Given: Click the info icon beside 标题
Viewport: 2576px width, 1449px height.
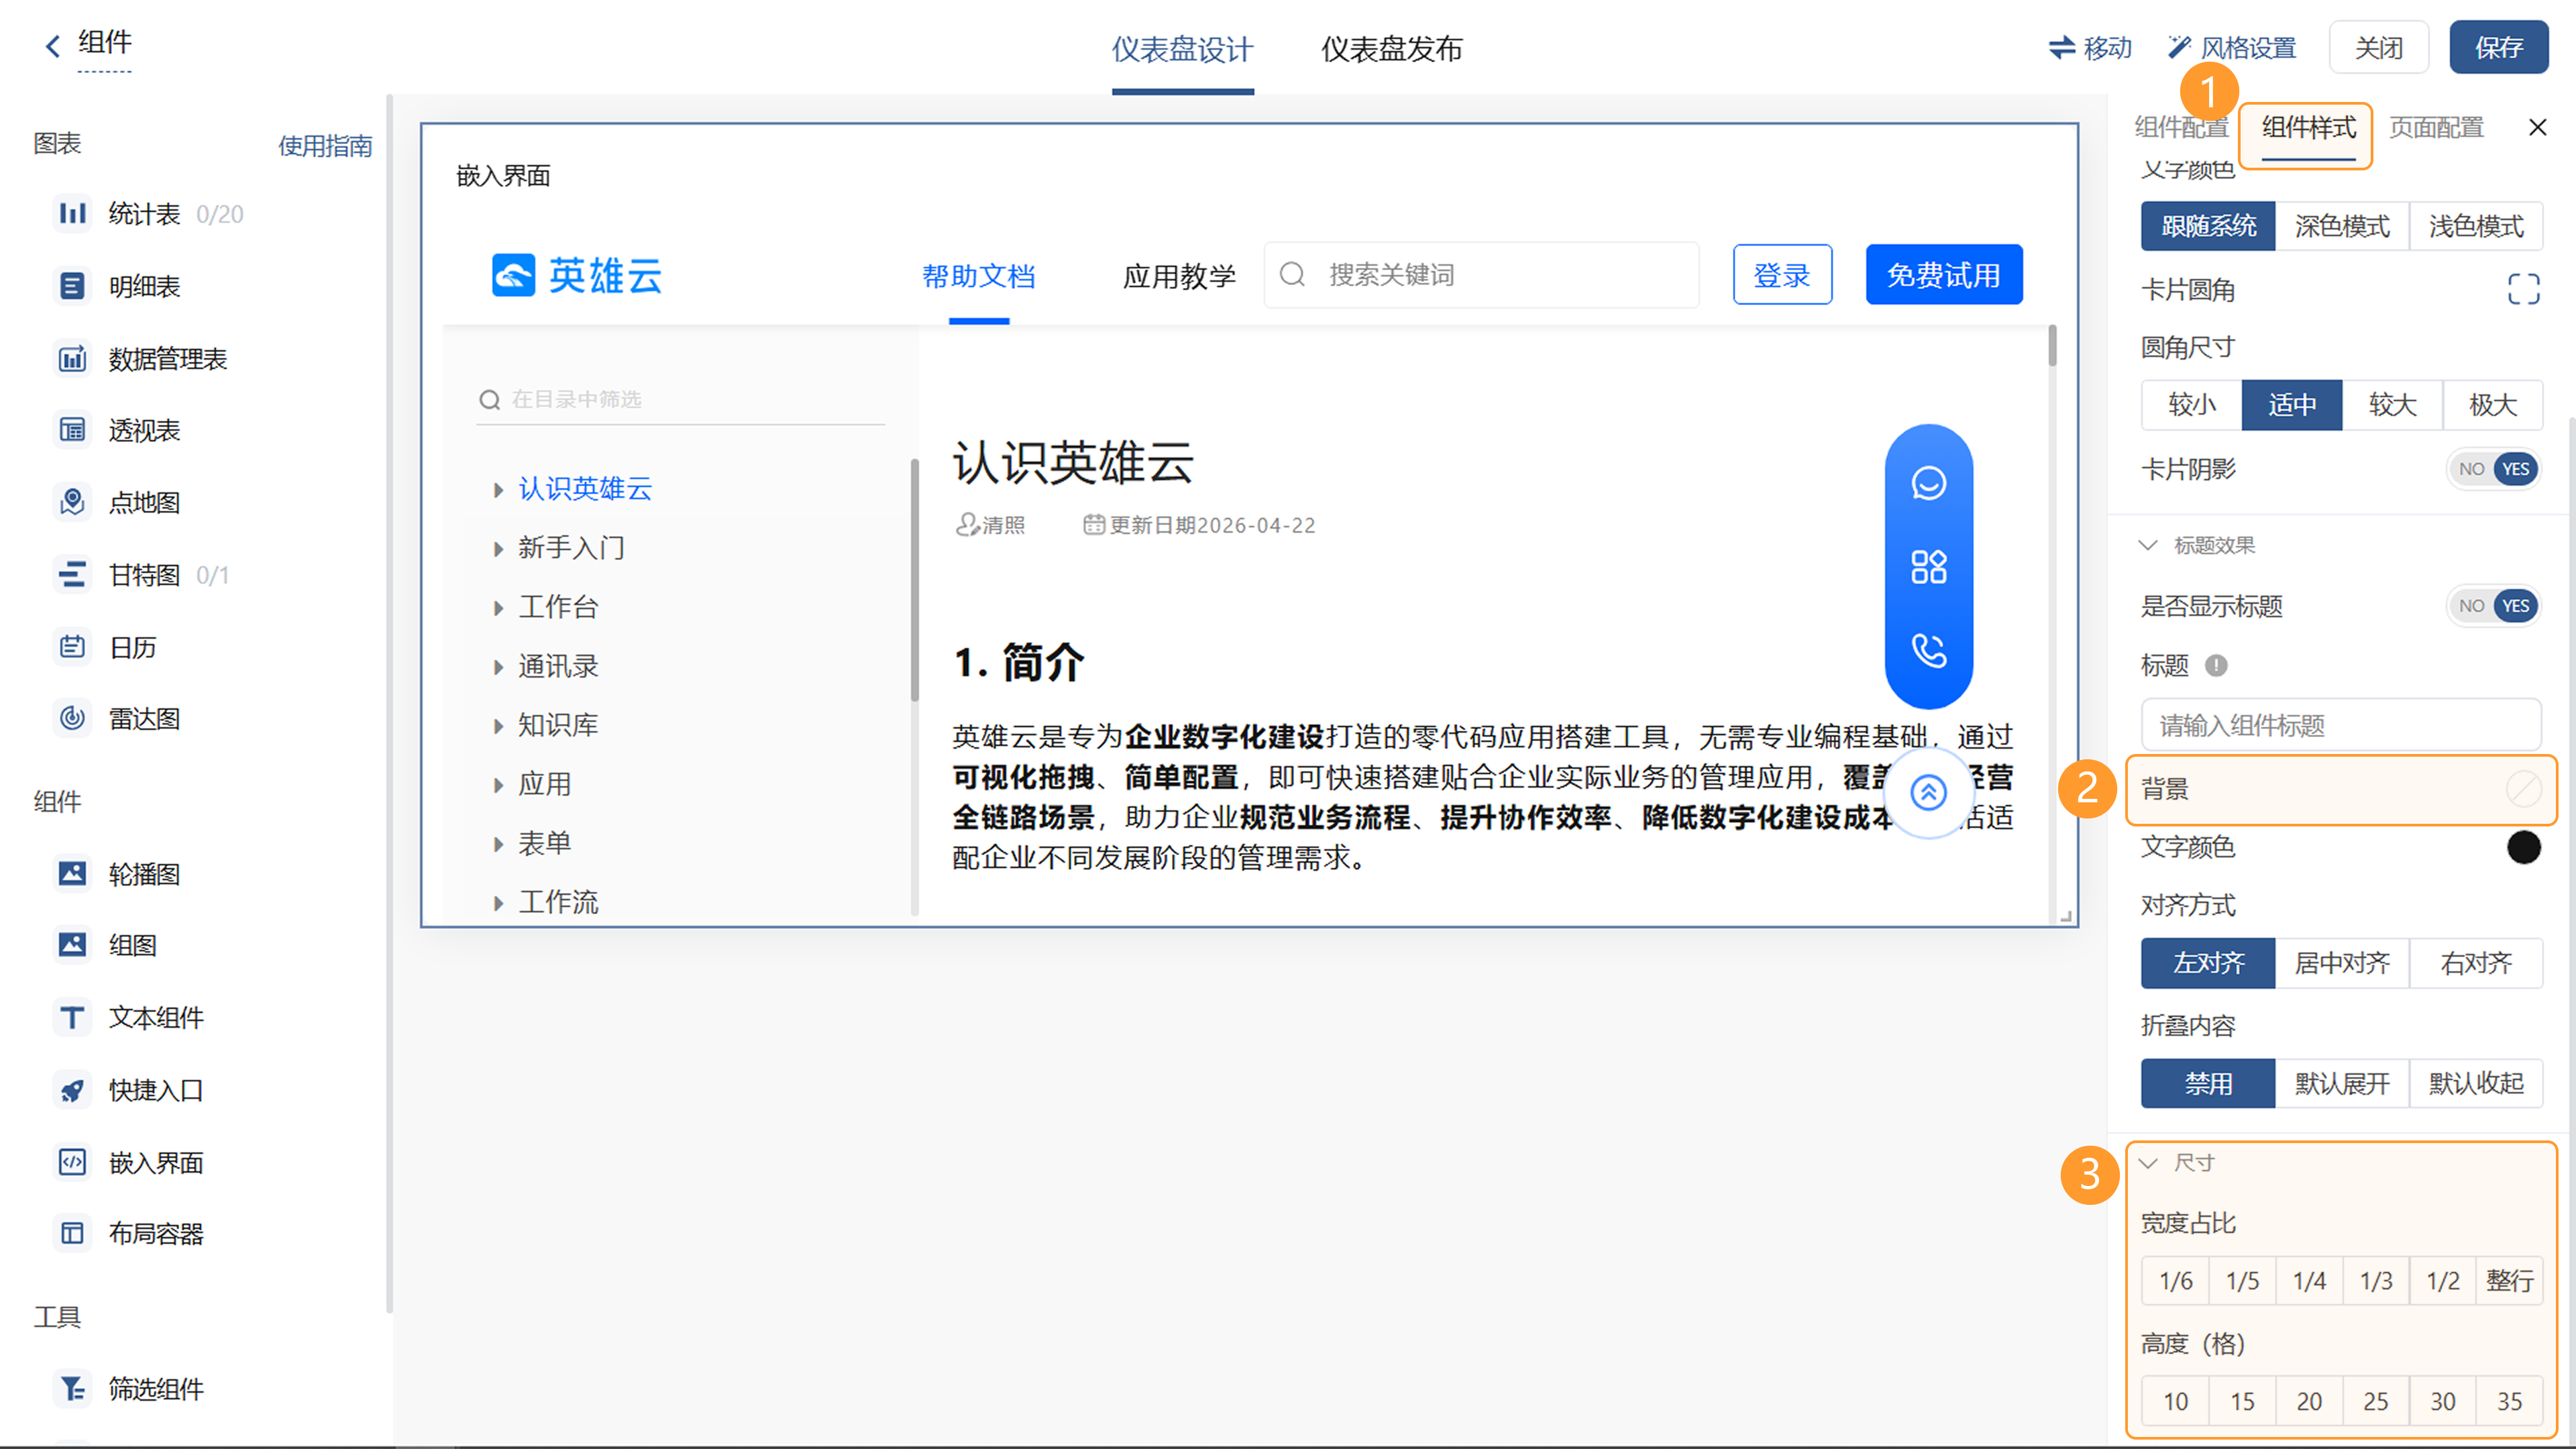Looking at the screenshot, I should (2216, 665).
